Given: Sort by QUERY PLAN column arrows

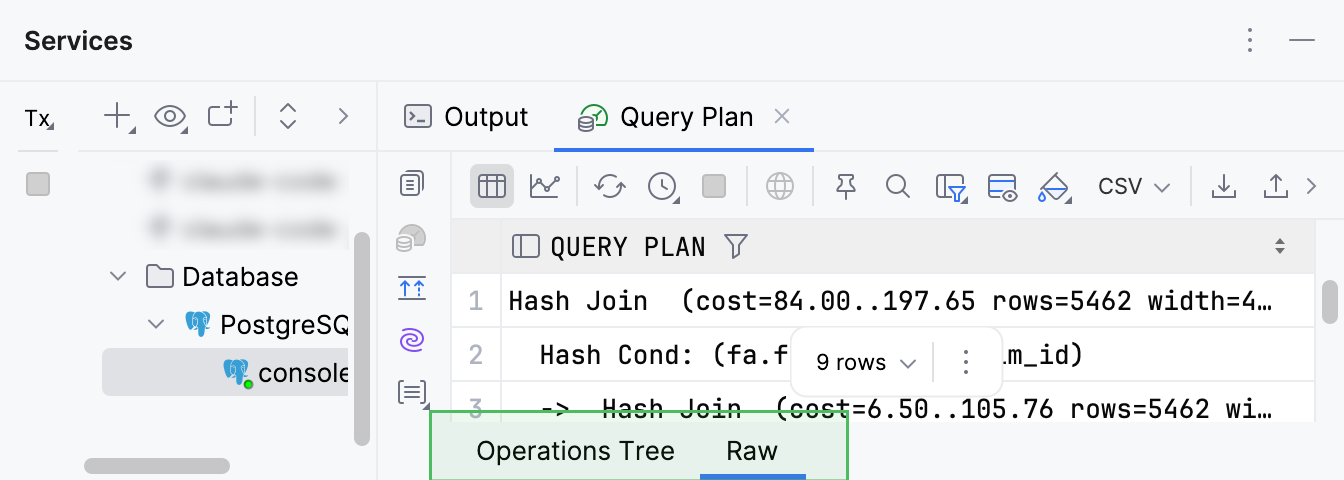Looking at the screenshot, I should coord(1280,246).
